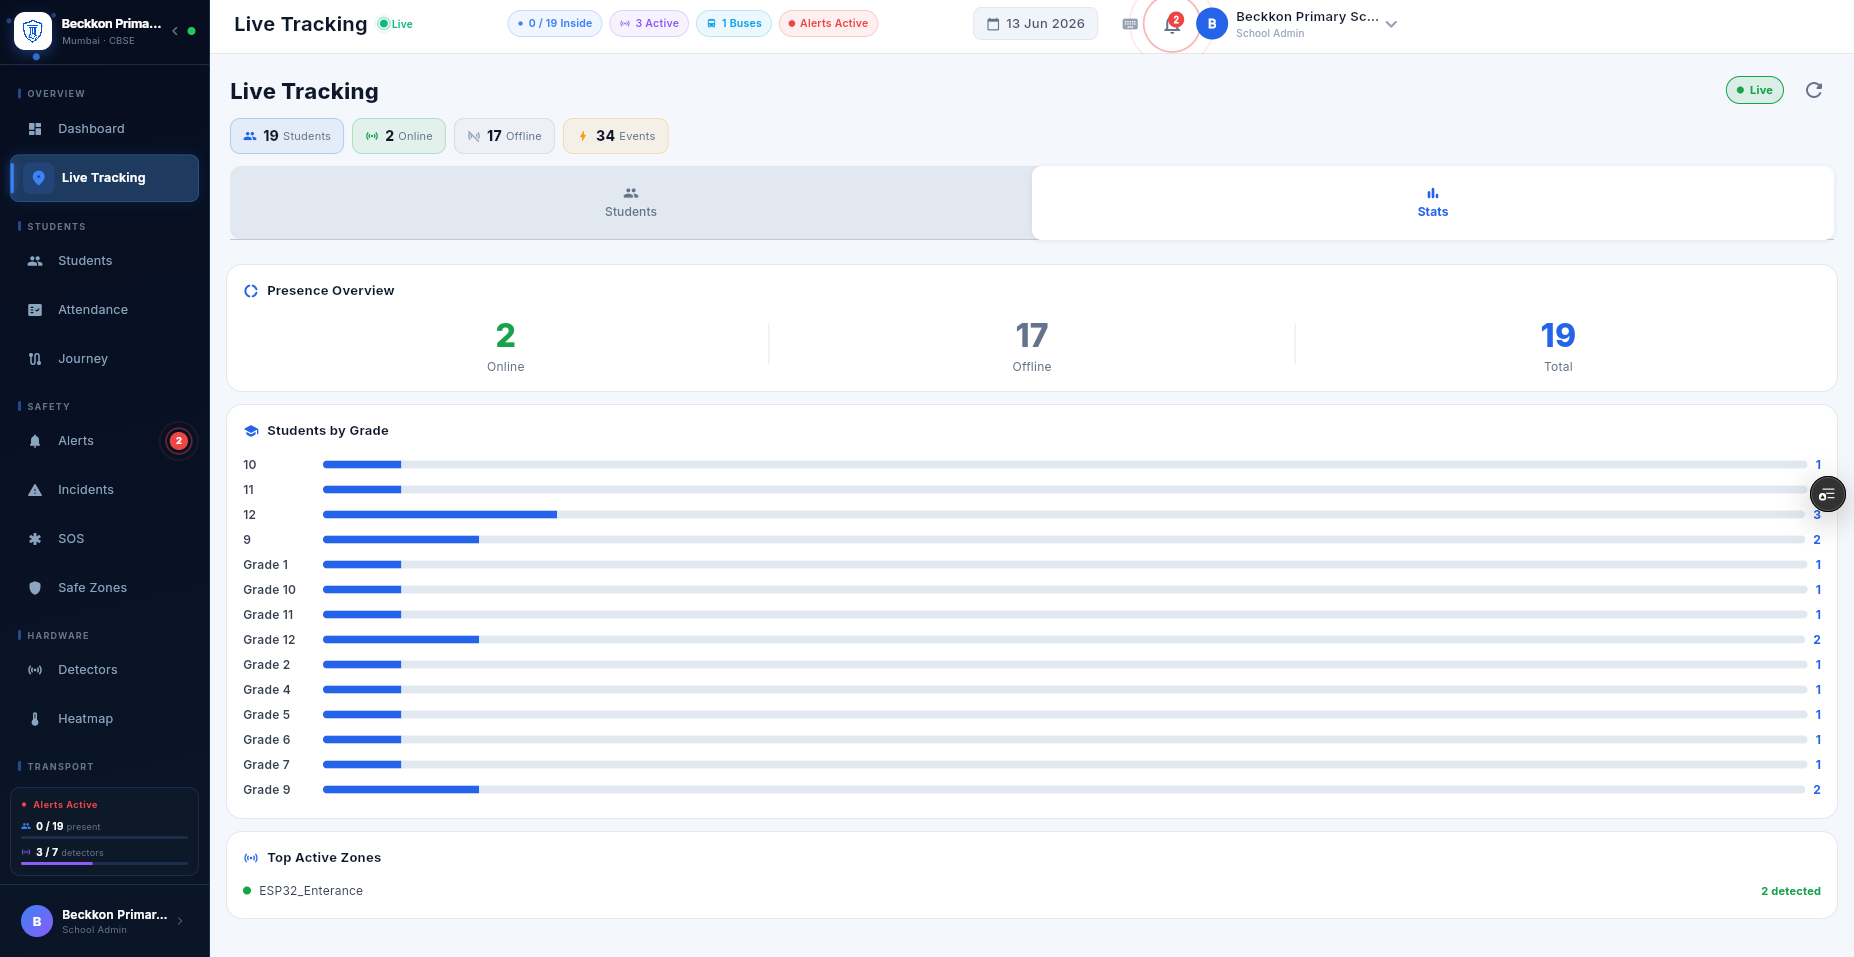Open Incidents via its warning triangle icon
This screenshot has height=957, width=1854.
(x=35, y=490)
